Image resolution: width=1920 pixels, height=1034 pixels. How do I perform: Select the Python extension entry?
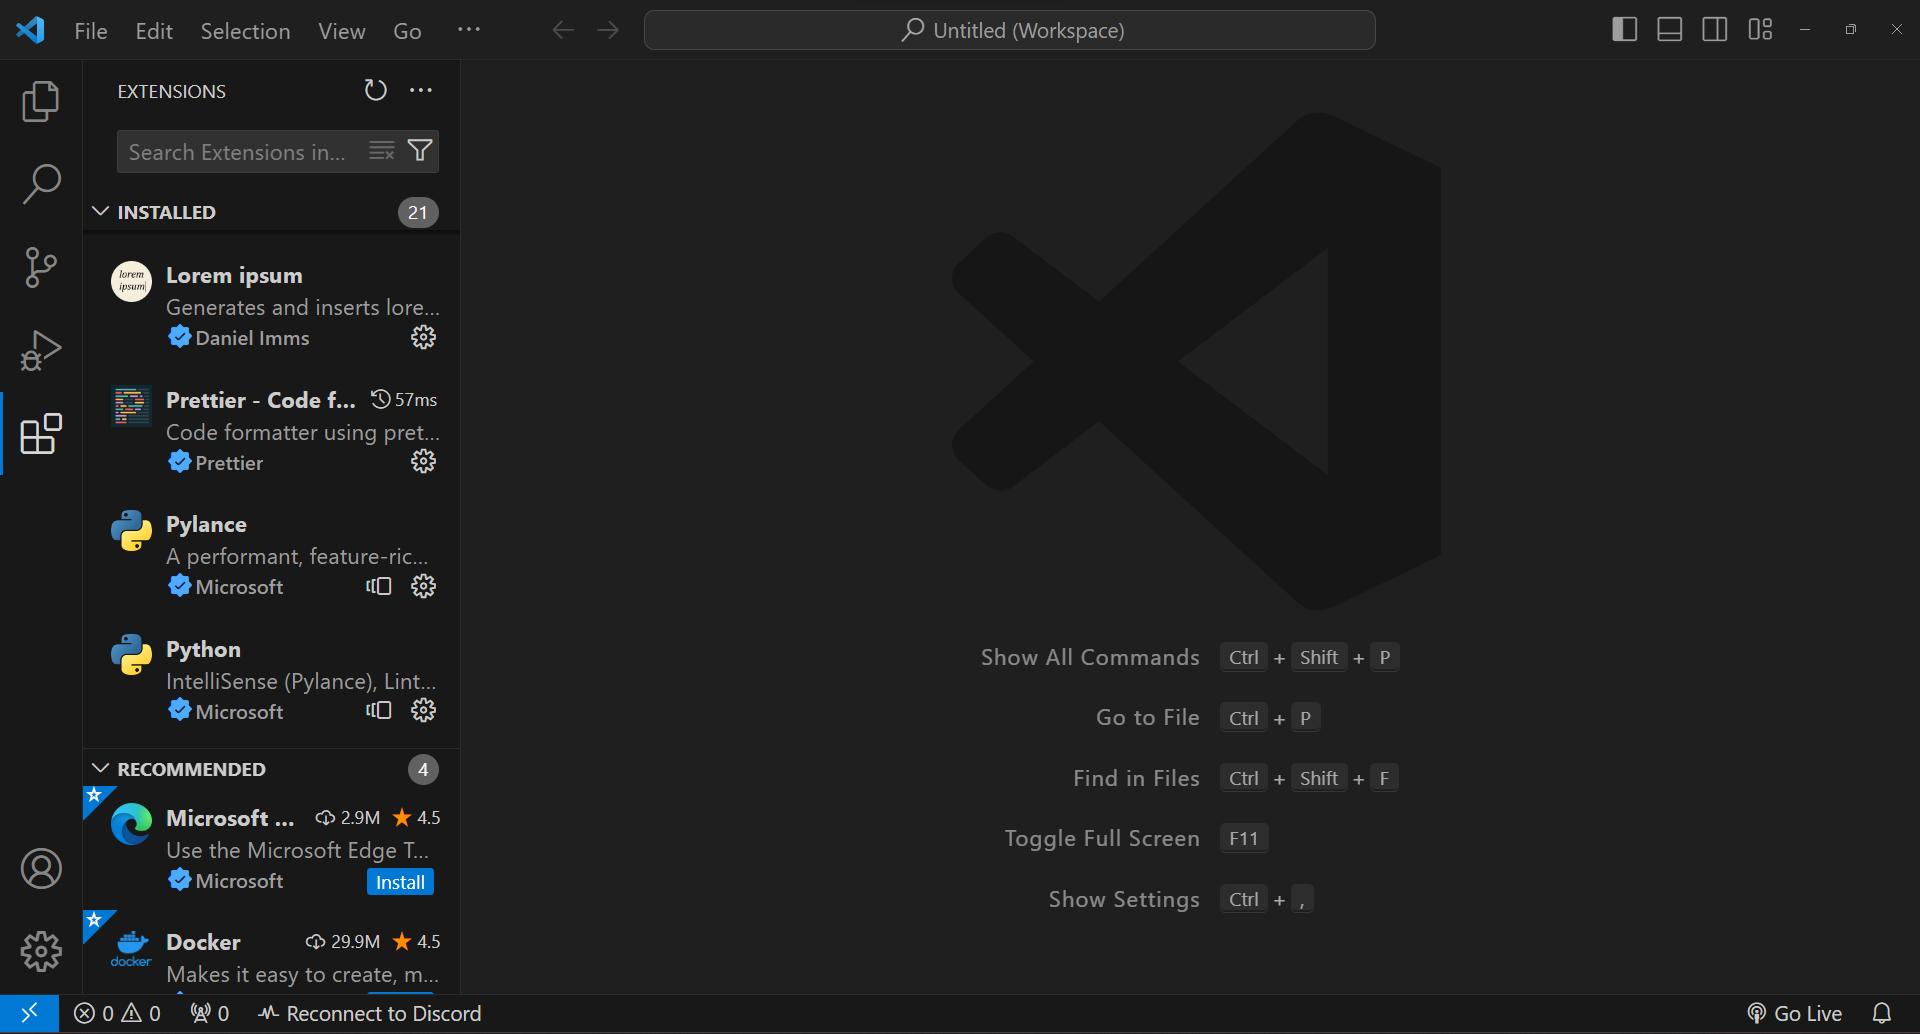[271, 680]
